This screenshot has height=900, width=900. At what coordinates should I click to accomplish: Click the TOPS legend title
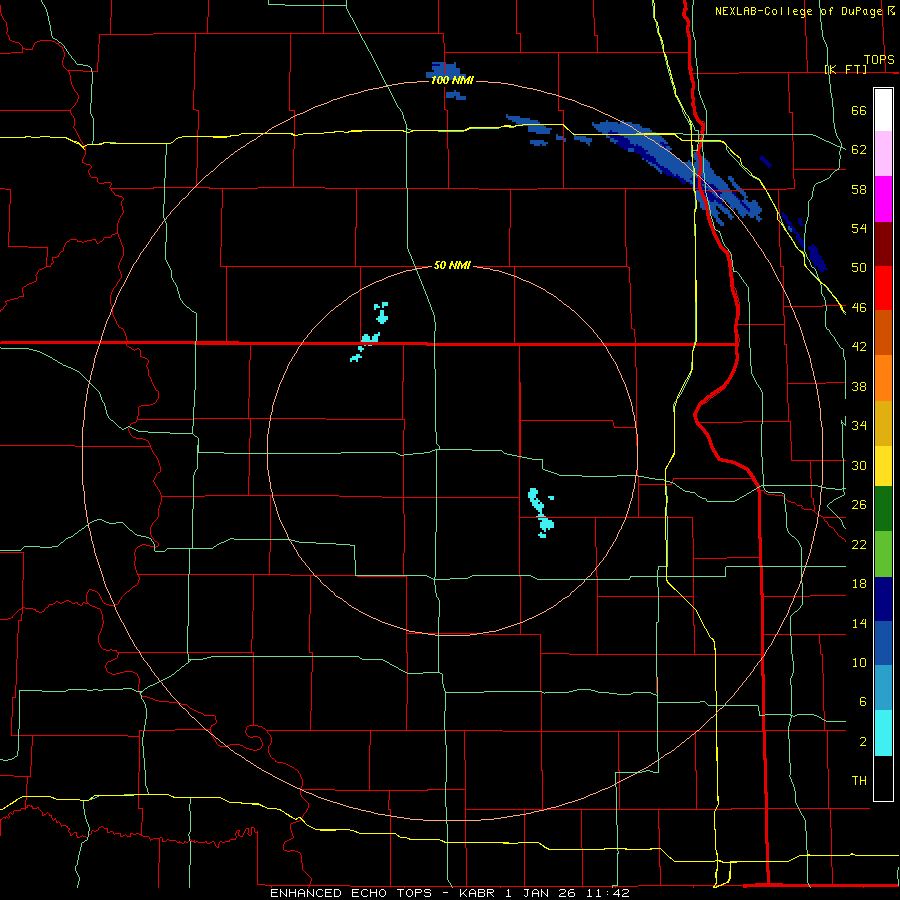879,59
